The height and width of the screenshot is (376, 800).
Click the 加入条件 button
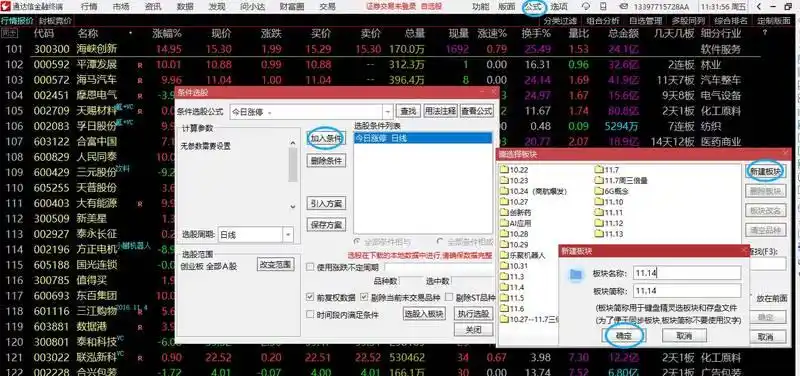tap(327, 138)
